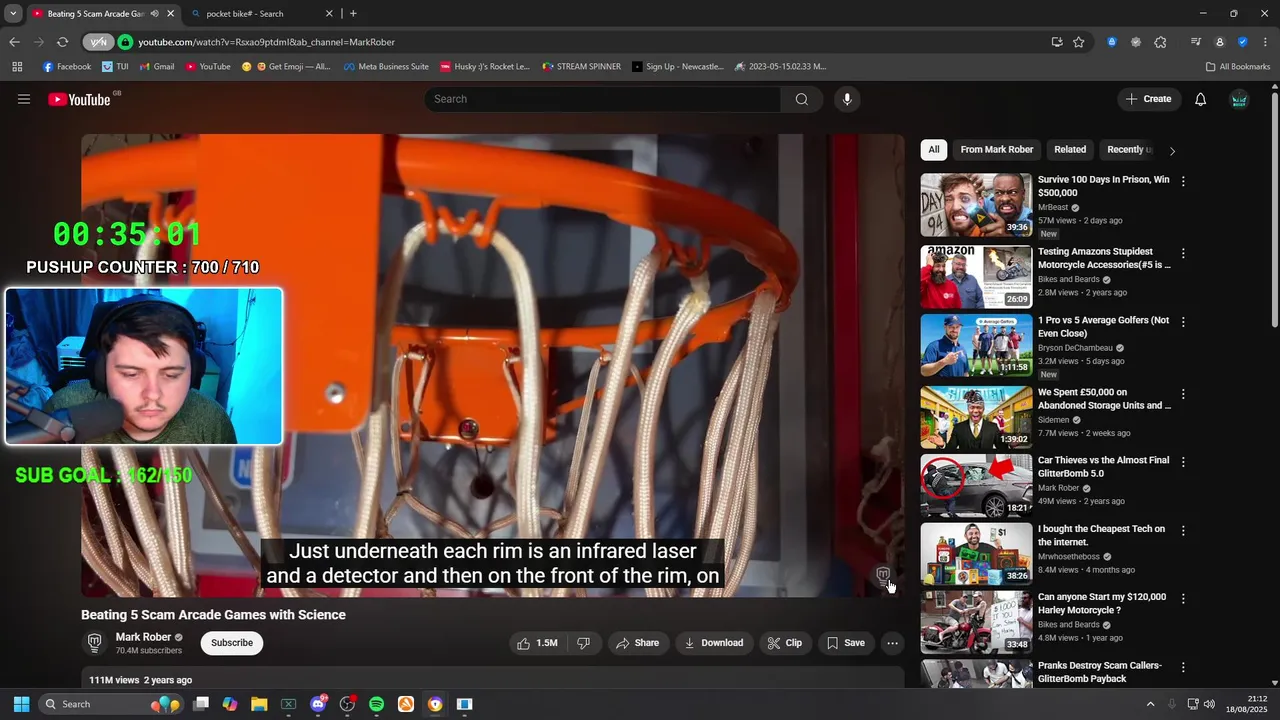1280x720 pixels.
Task: Open the YouTube guide hamburger menu
Action: pos(24,99)
